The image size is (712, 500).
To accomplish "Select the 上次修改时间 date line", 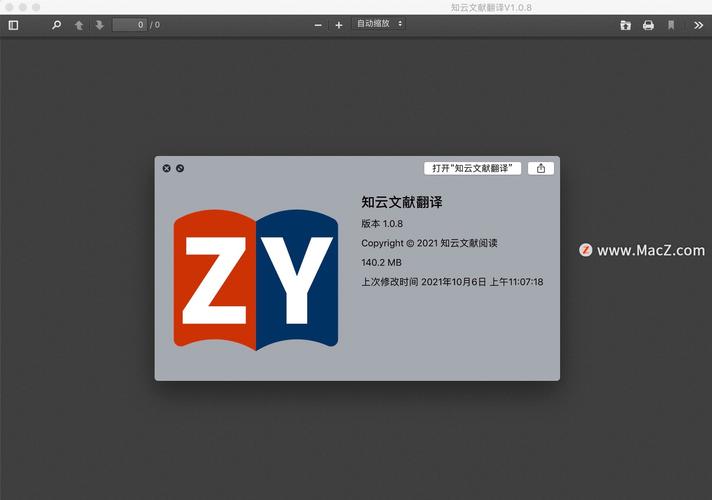I will click(452, 282).
